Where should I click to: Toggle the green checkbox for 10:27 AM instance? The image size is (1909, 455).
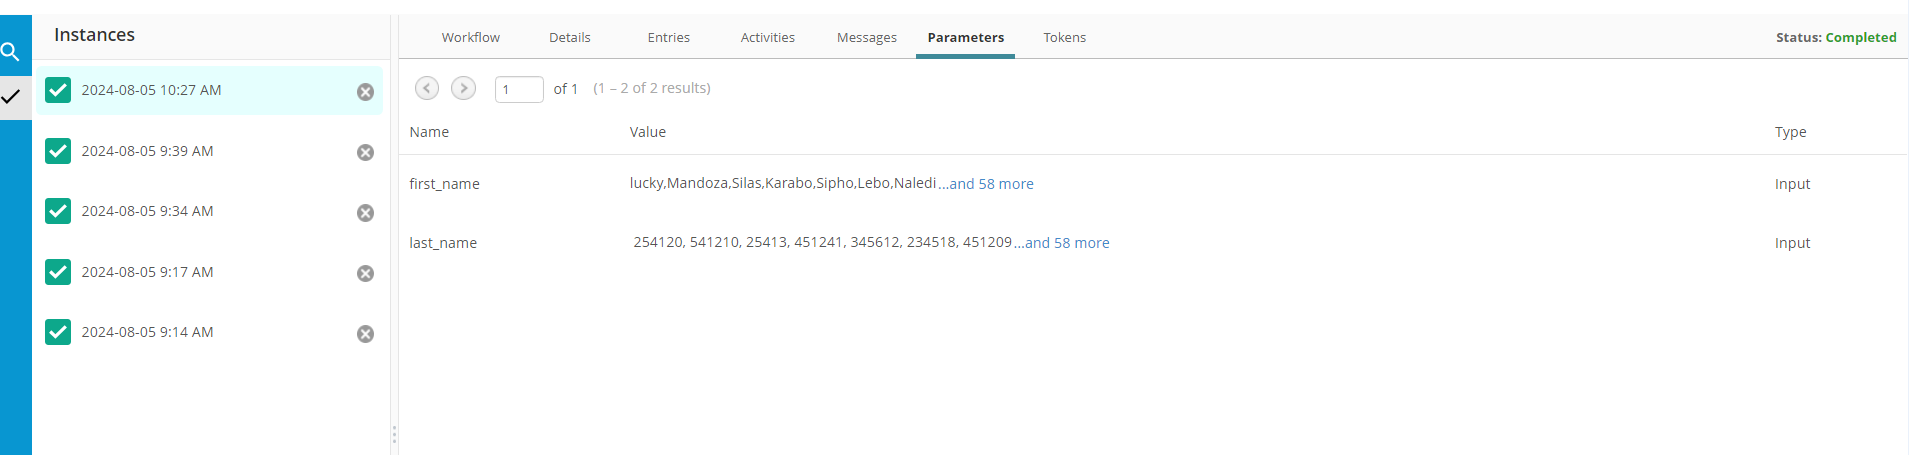[58, 90]
